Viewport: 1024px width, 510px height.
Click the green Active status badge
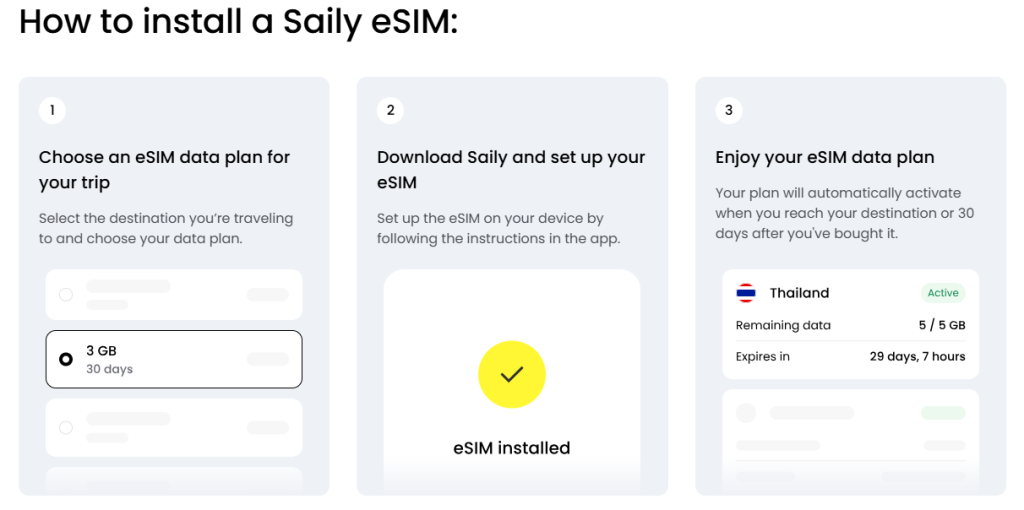(x=943, y=293)
